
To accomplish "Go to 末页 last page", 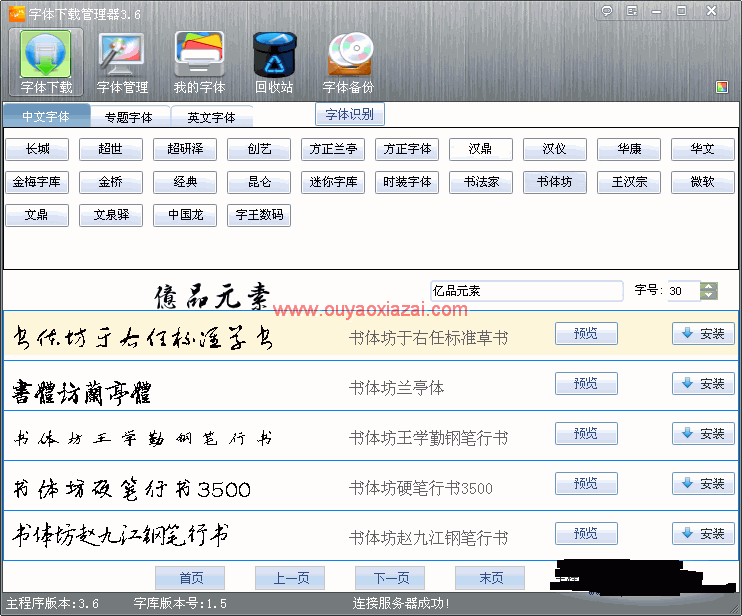I will [x=490, y=578].
